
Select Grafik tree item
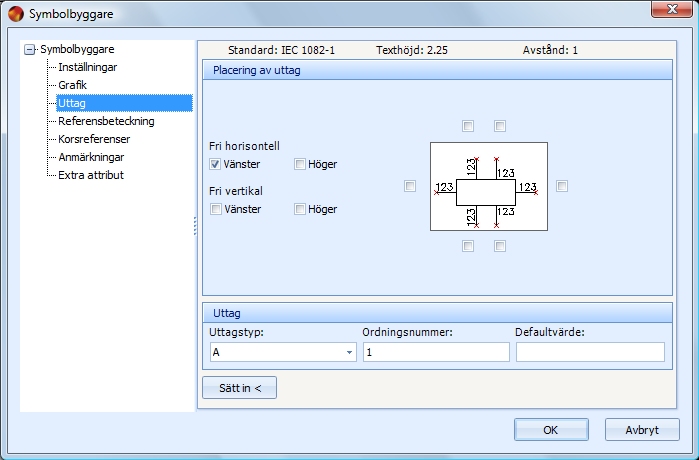click(72, 85)
